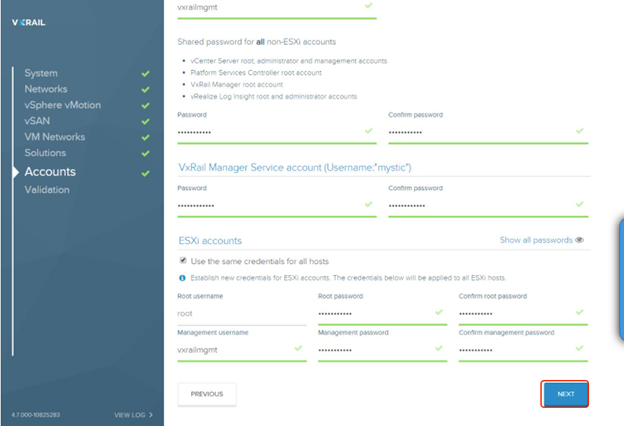Viewport: 624px width, 426px height.
Task: Uncheck Use the same credentials for all hosts
Action: (x=183, y=260)
